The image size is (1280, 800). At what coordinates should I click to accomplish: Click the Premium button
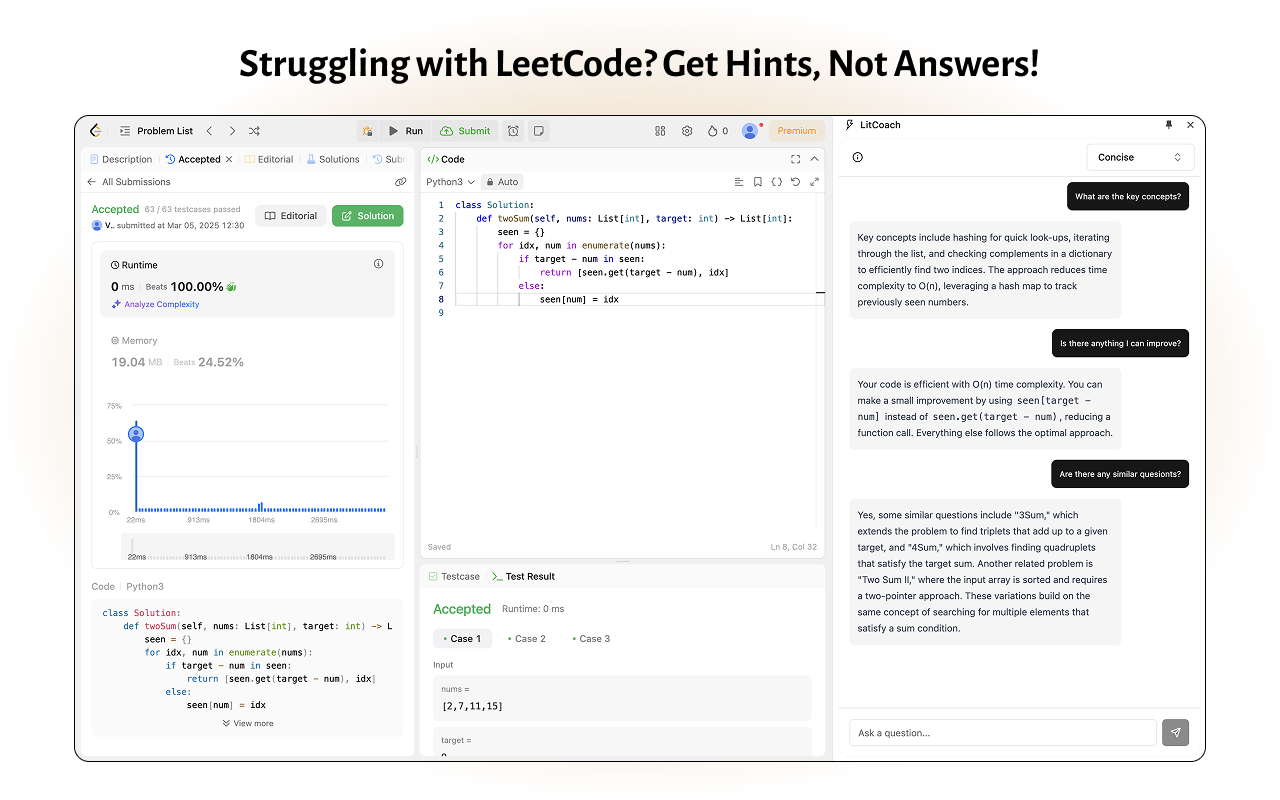[797, 131]
